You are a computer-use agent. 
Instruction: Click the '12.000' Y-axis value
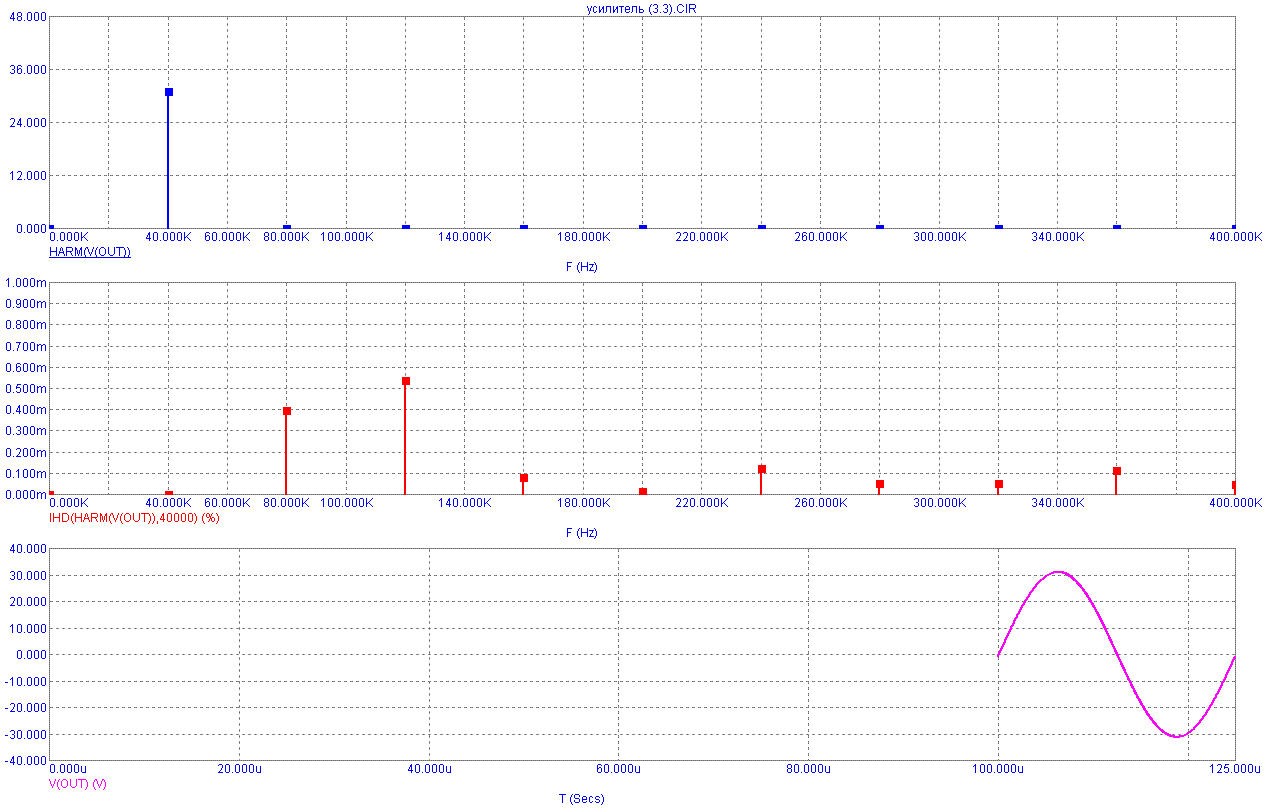[x=26, y=176]
